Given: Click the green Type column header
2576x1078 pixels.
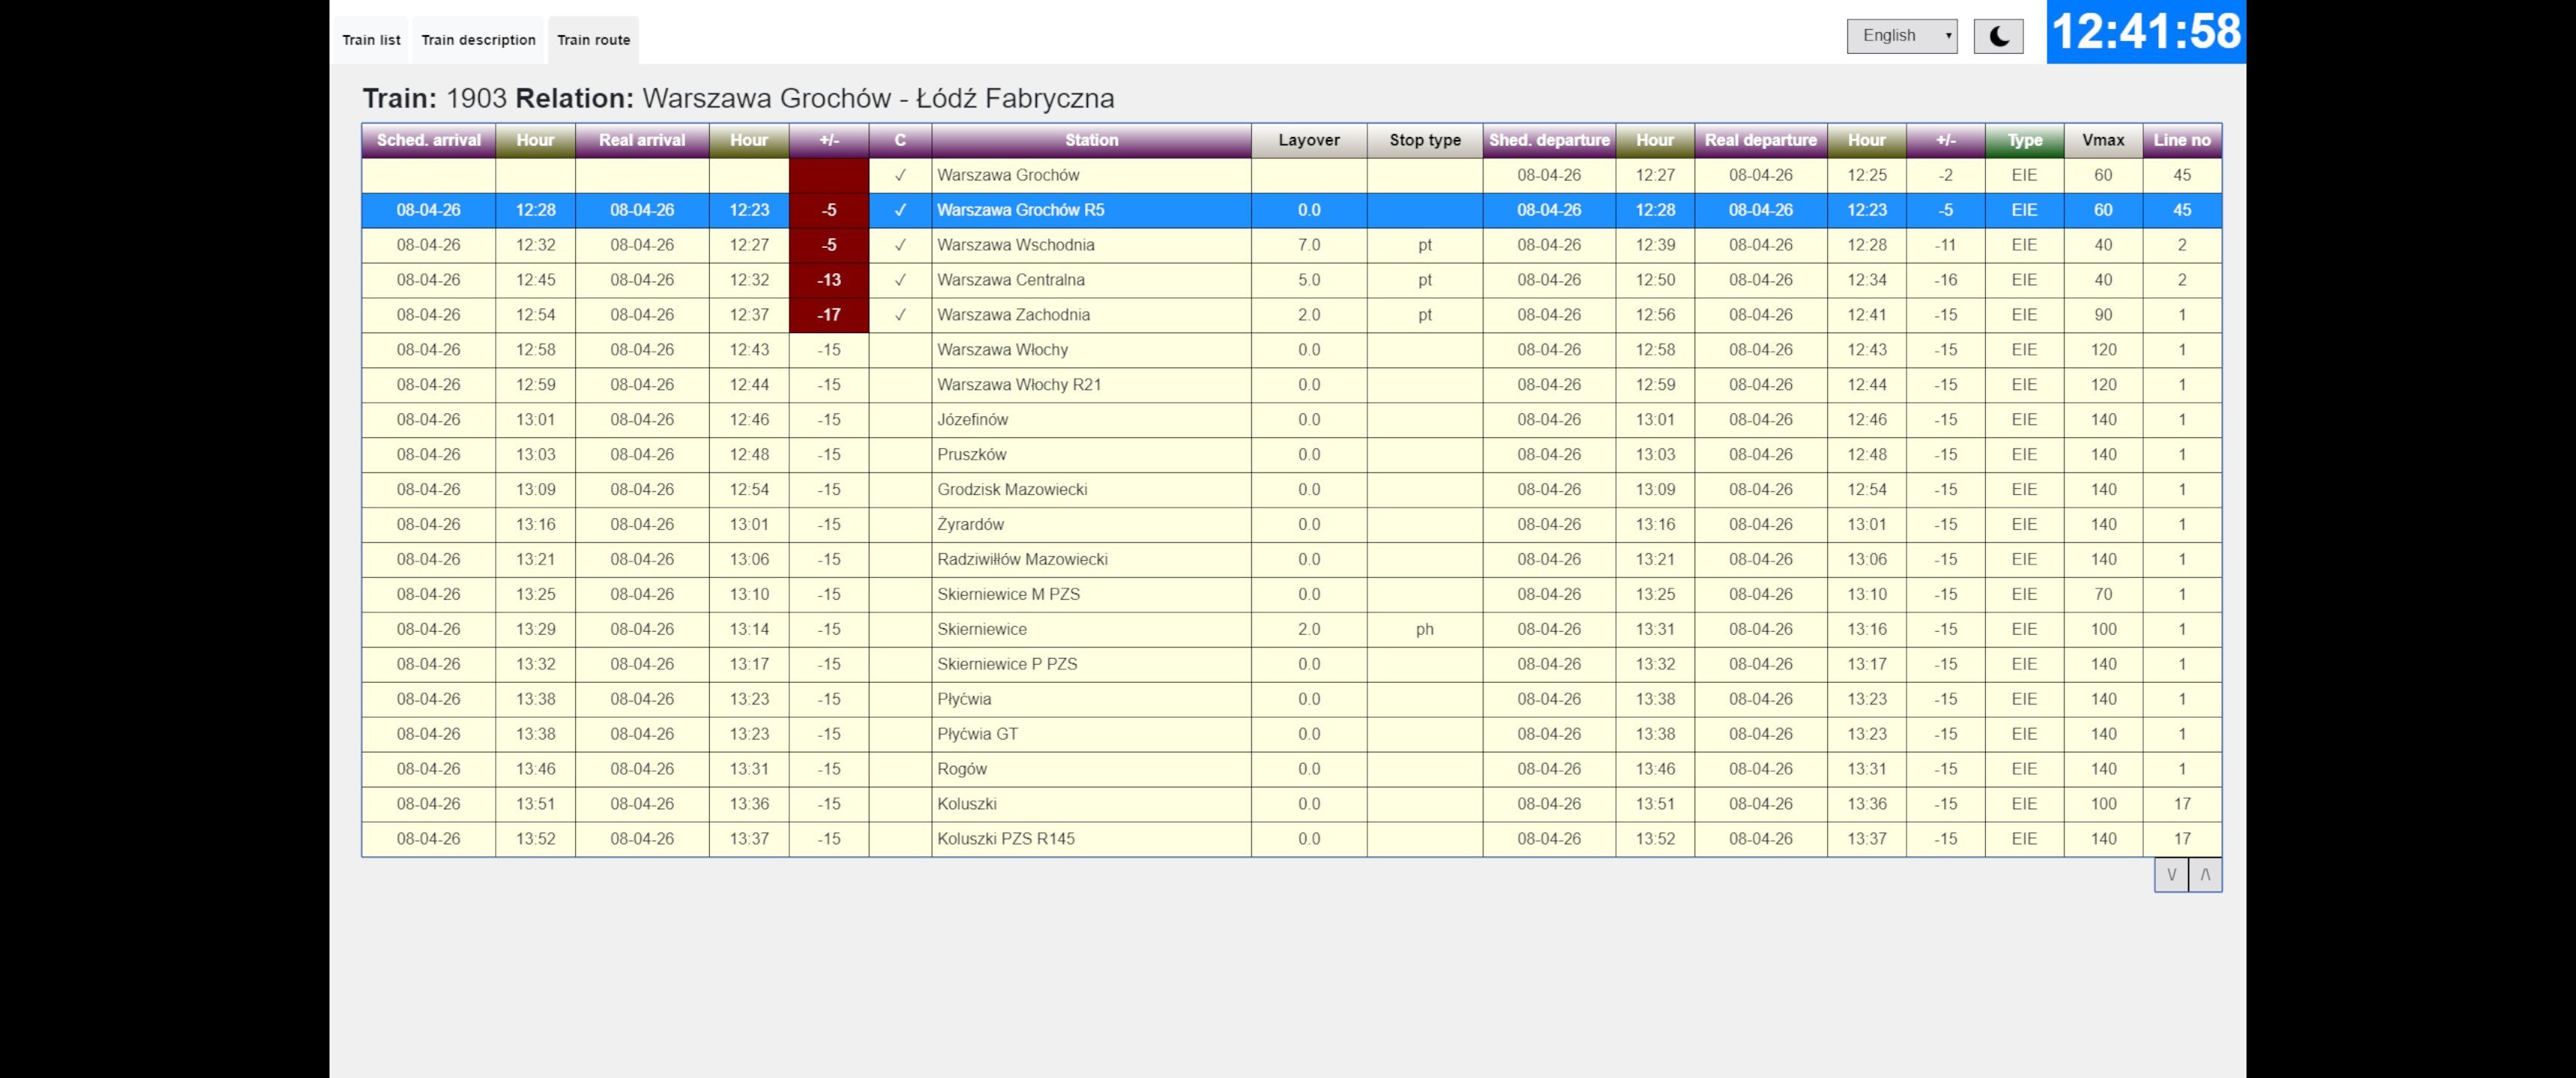Looking at the screenshot, I should point(2024,140).
